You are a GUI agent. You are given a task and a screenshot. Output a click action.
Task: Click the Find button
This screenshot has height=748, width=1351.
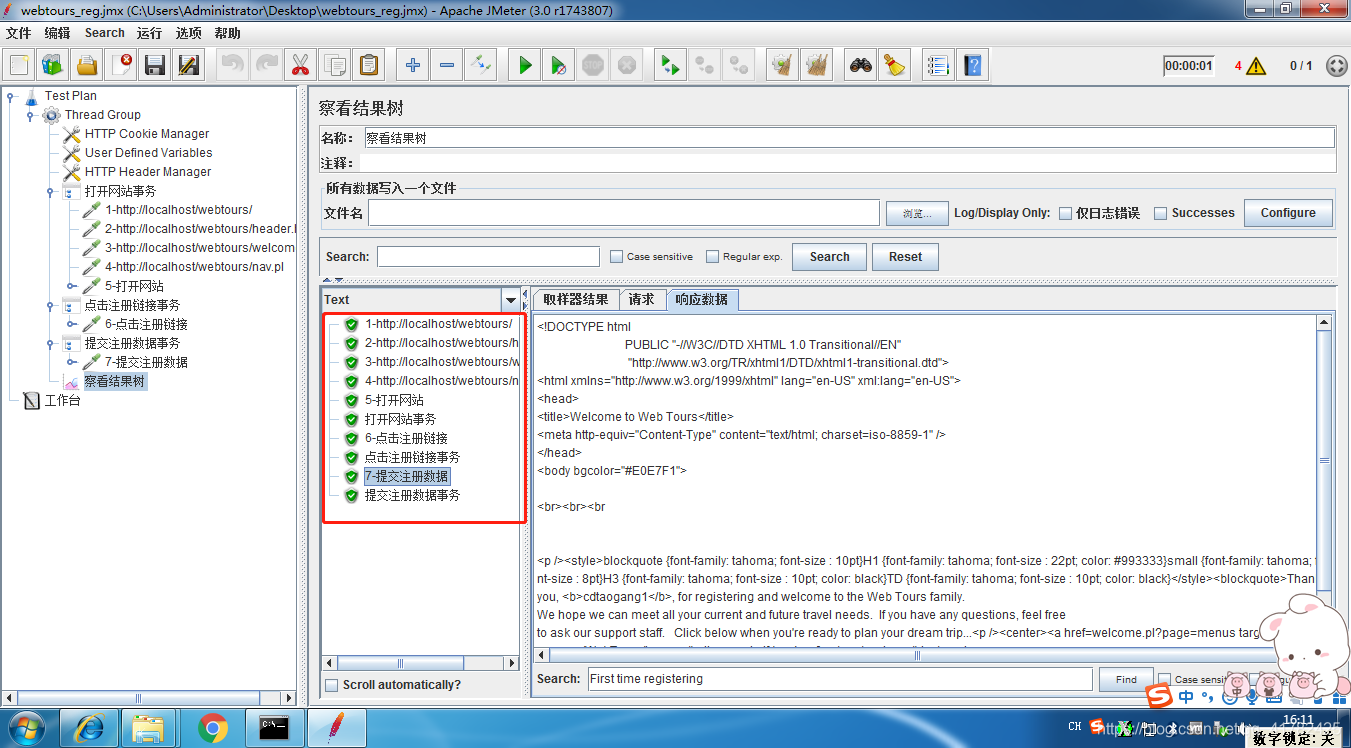pyautogui.click(x=1126, y=679)
